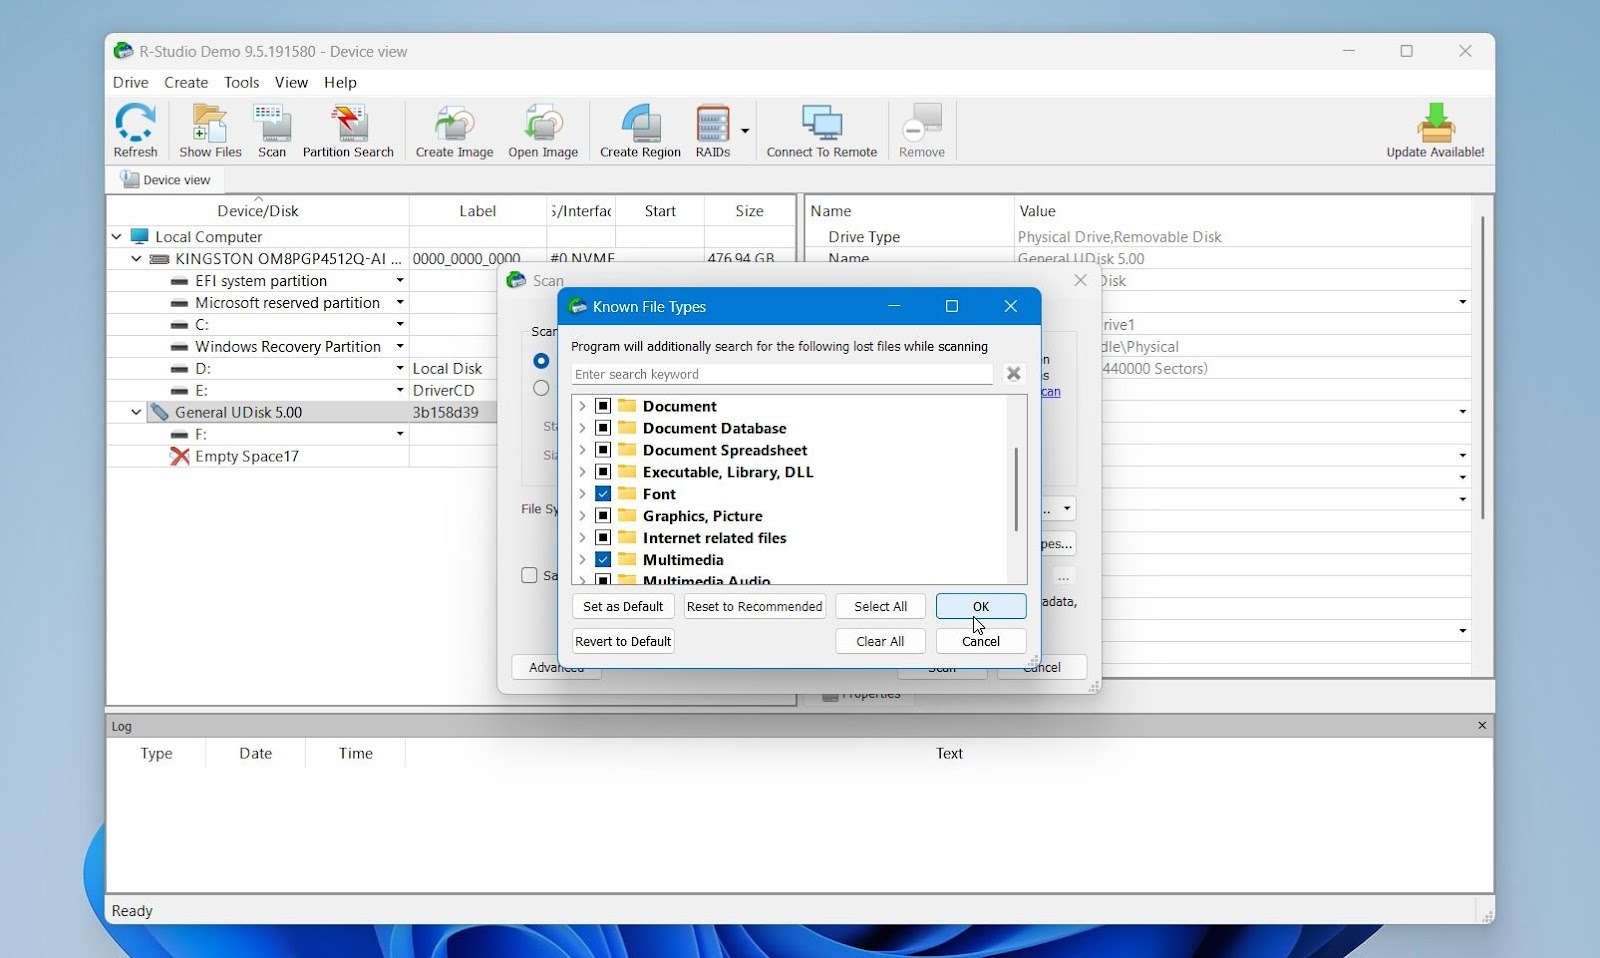Select the Open Image tool

click(x=541, y=130)
